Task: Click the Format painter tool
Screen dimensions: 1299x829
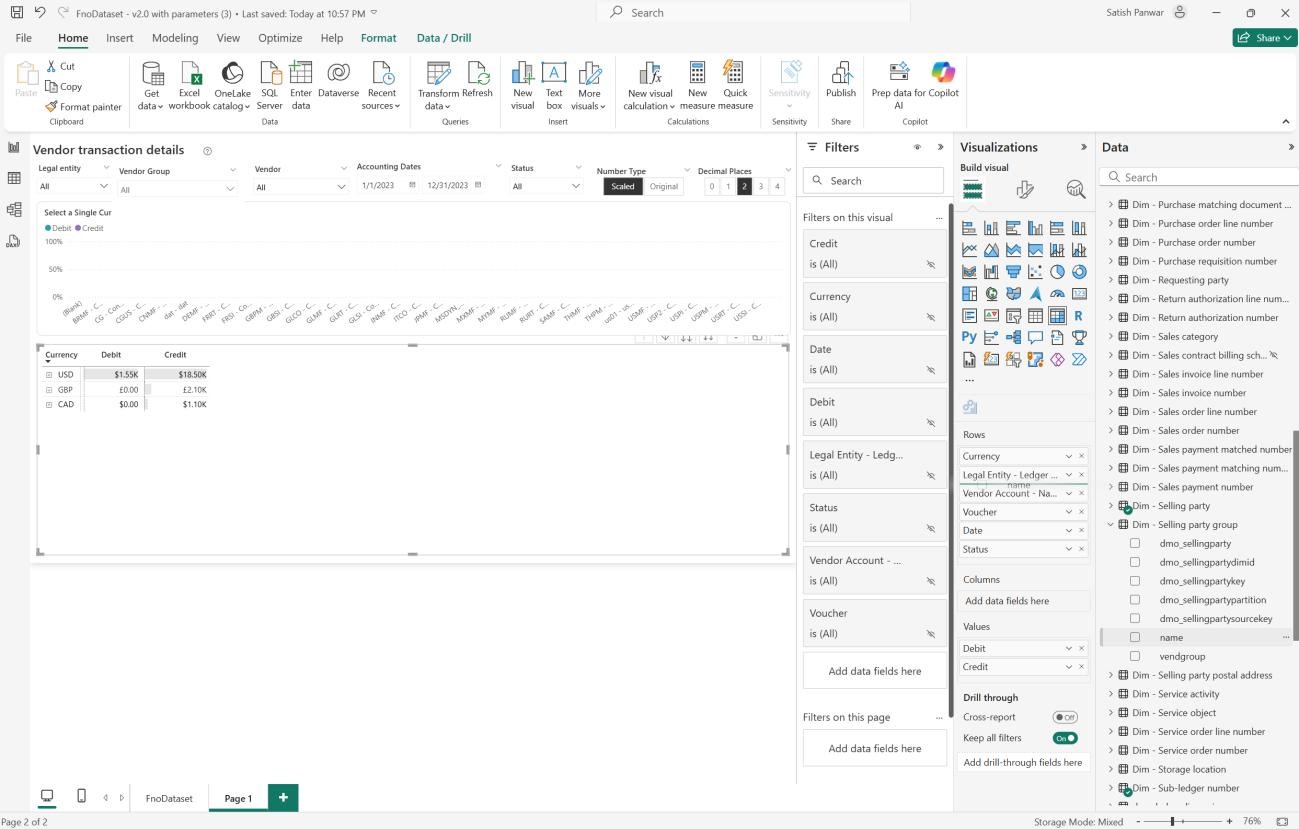Action: 83,107
